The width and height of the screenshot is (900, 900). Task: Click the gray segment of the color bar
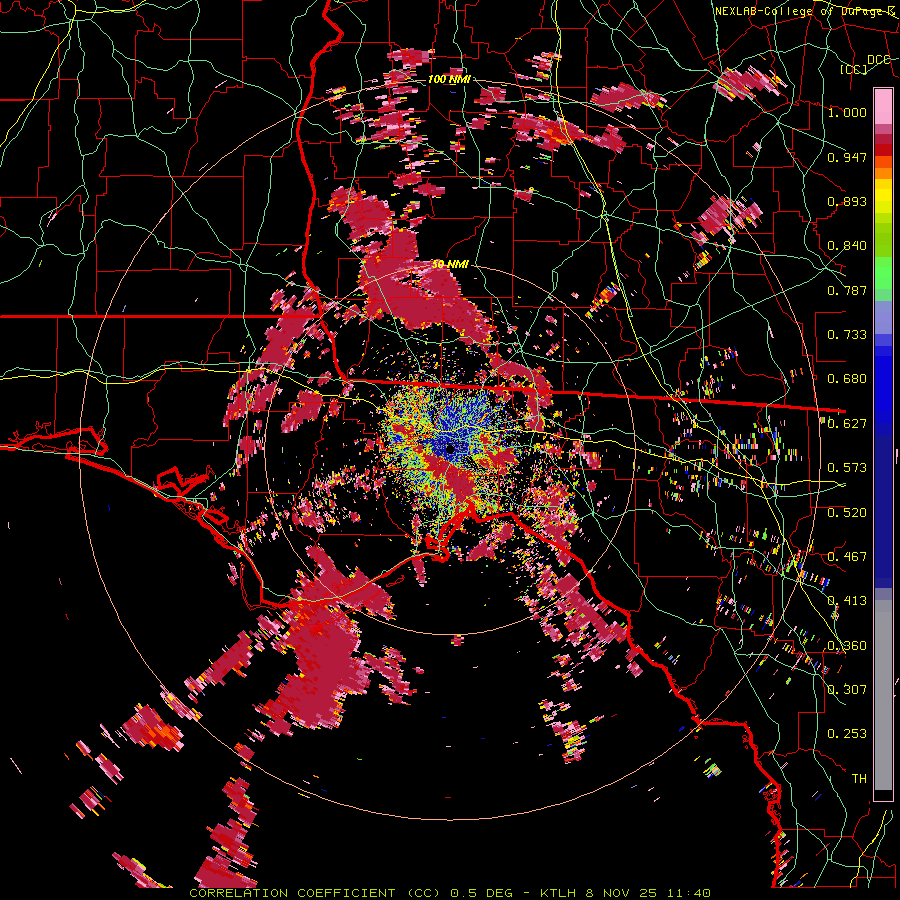[x=883, y=695]
